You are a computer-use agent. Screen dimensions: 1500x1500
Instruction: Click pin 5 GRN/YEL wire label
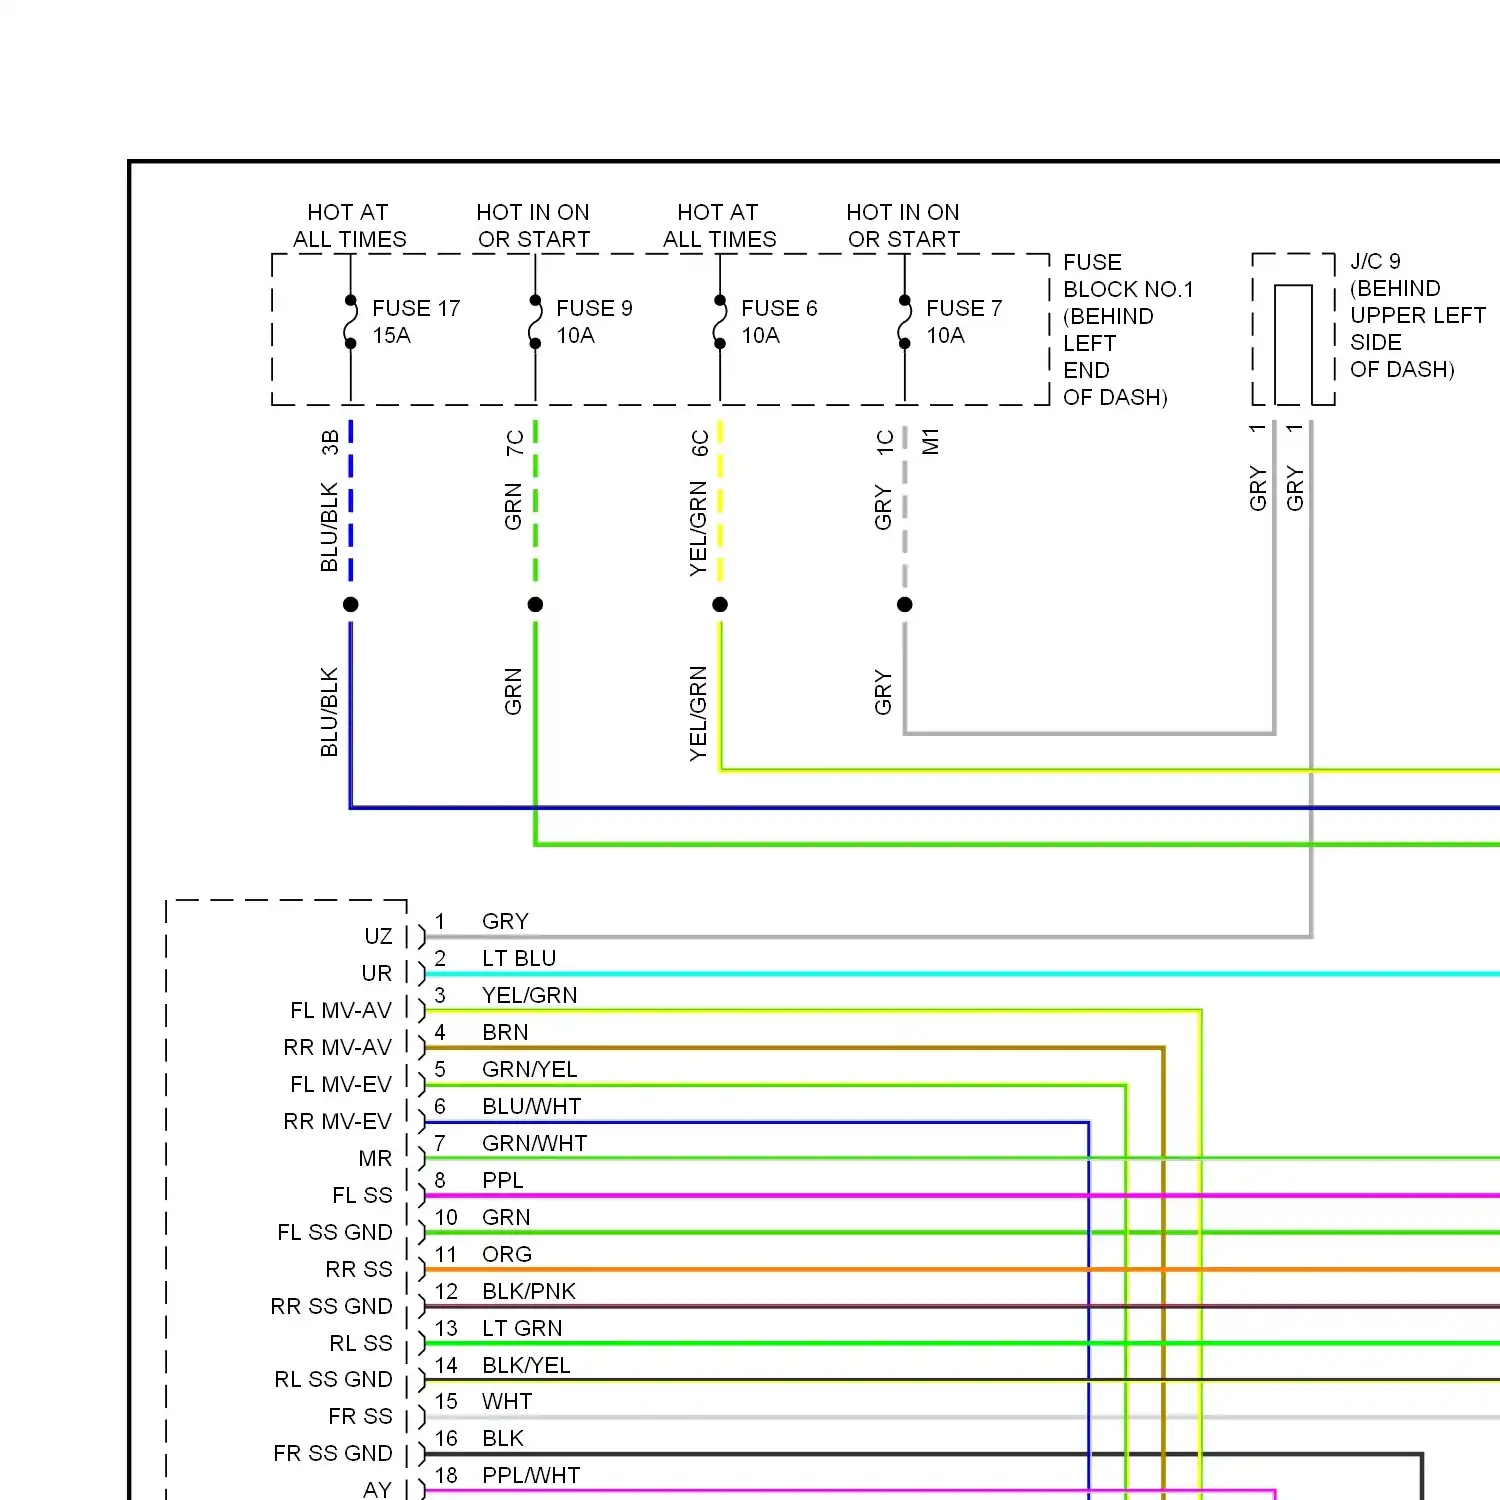pyautogui.click(x=530, y=1069)
